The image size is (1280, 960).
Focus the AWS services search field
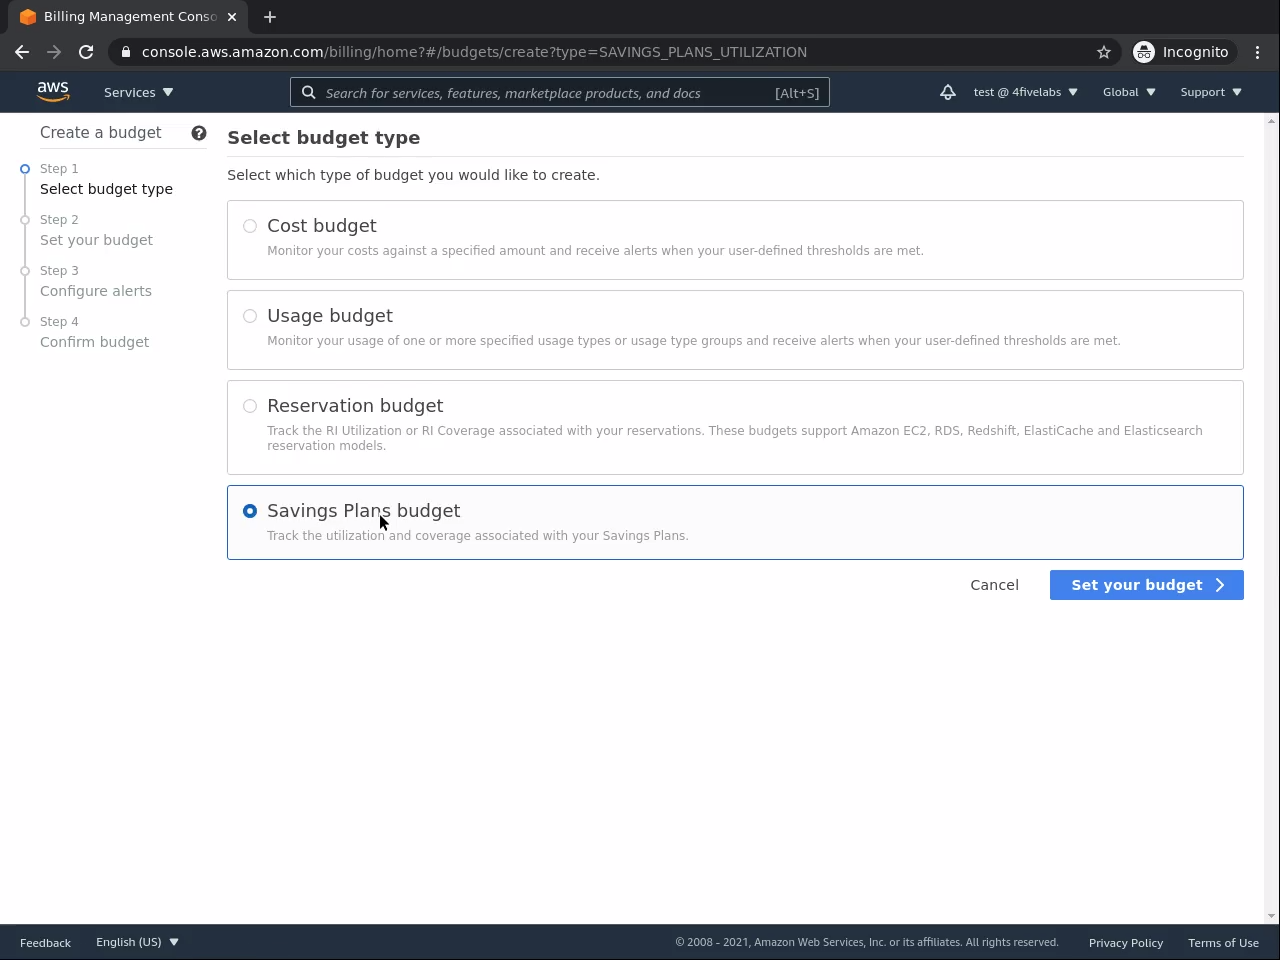[560, 93]
